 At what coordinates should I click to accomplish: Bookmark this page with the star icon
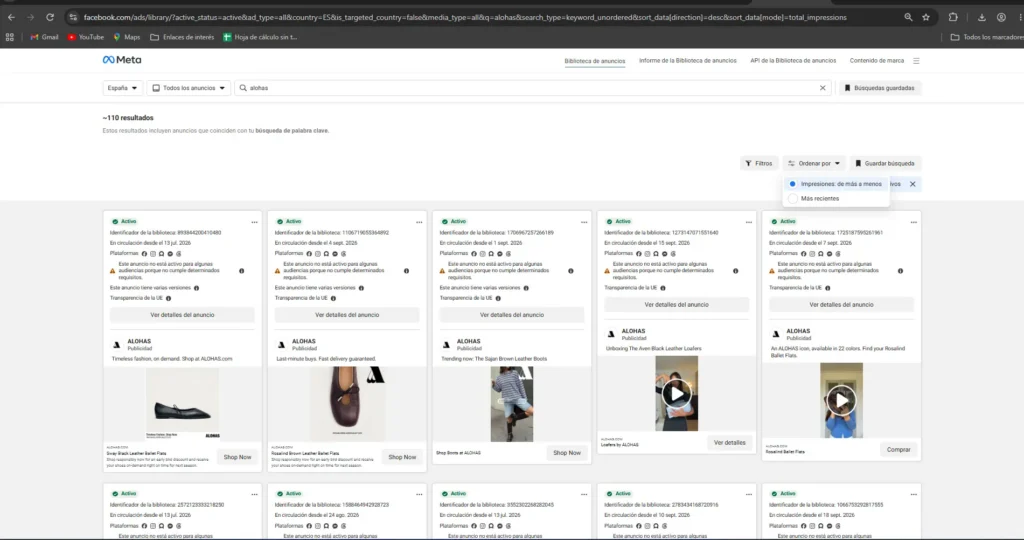(x=925, y=18)
